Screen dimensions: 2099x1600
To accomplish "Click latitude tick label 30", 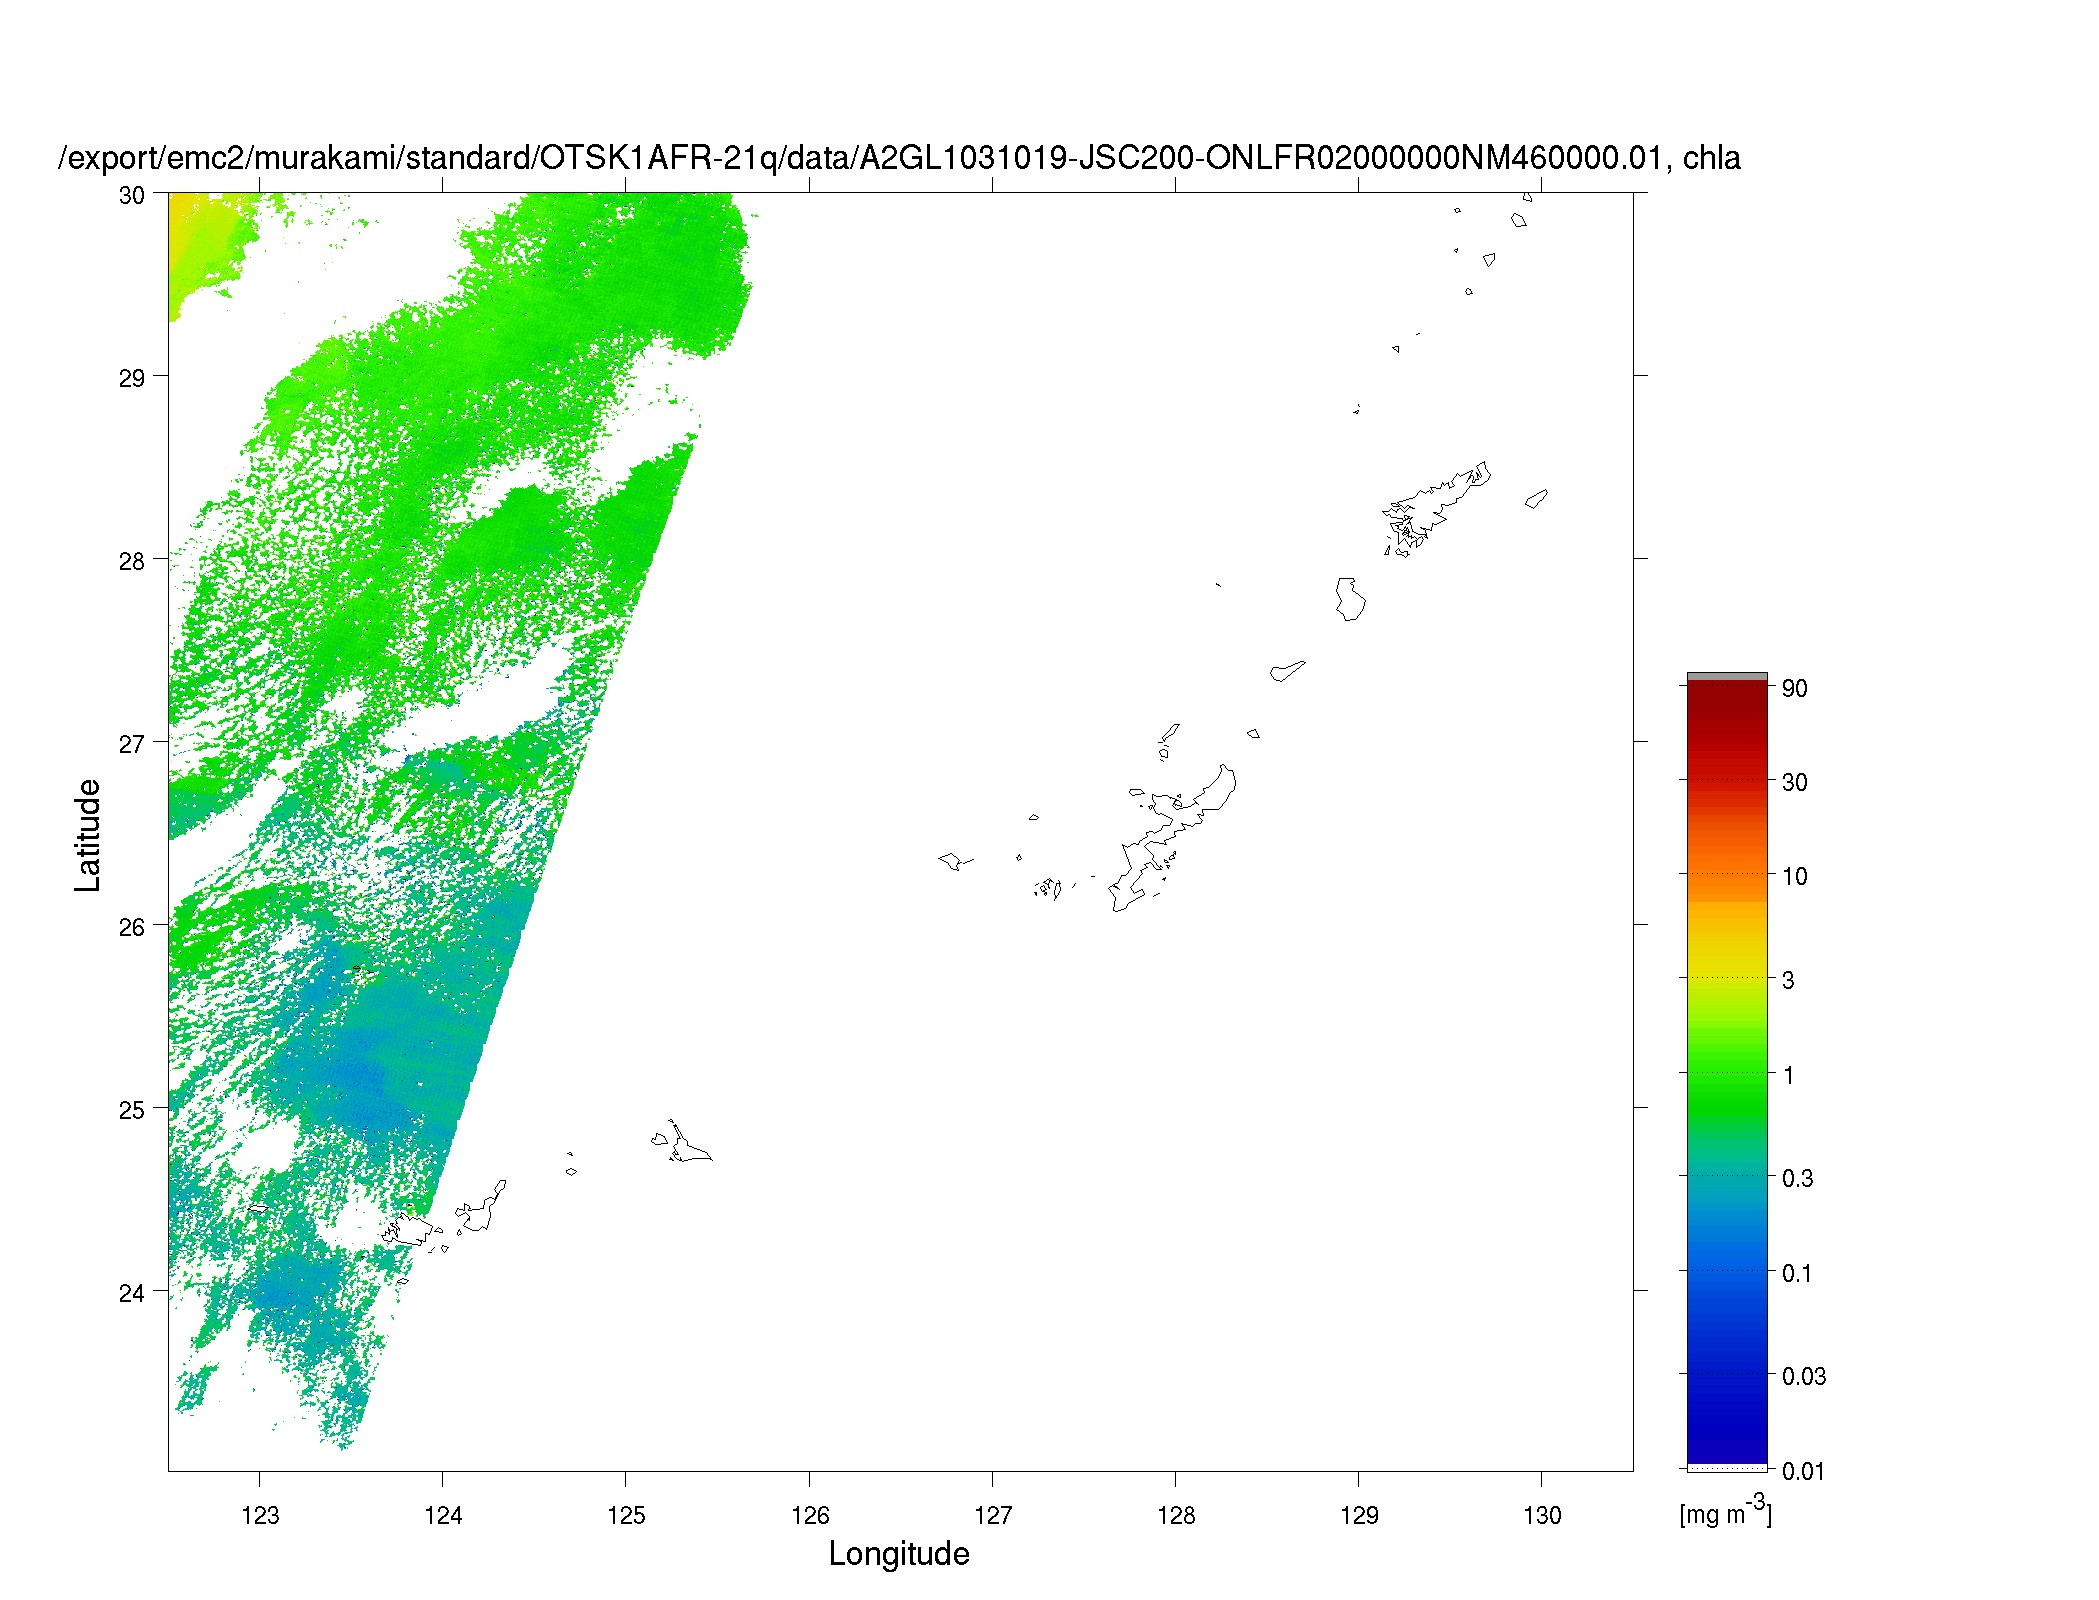I will 132,195.
